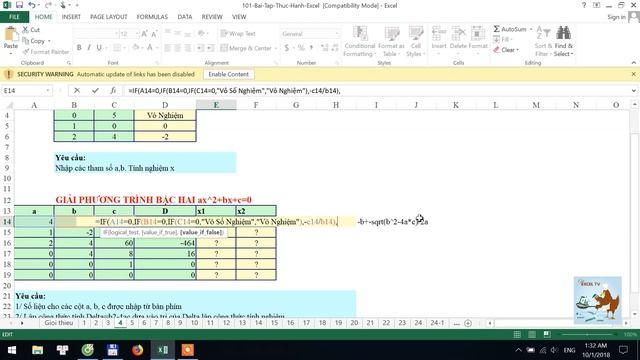Click vertical scrollbar down arrow
The height and width of the screenshot is (360, 640).
click(x=635, y=314)
